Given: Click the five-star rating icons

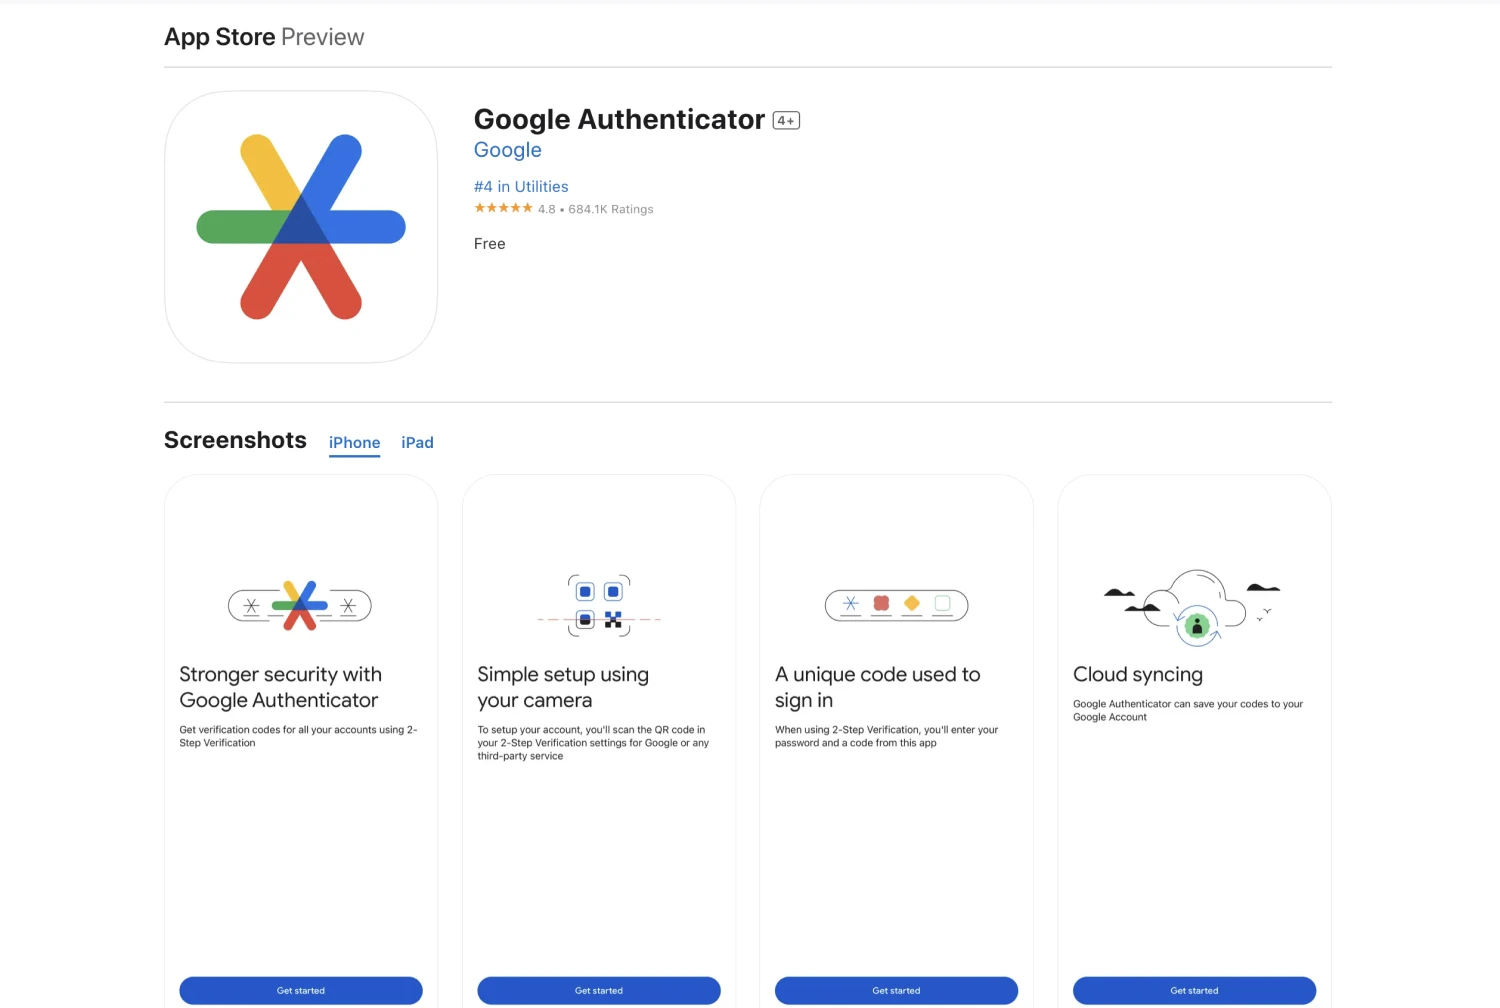Looking at the screenshot, I should click(x=503, y=208).
